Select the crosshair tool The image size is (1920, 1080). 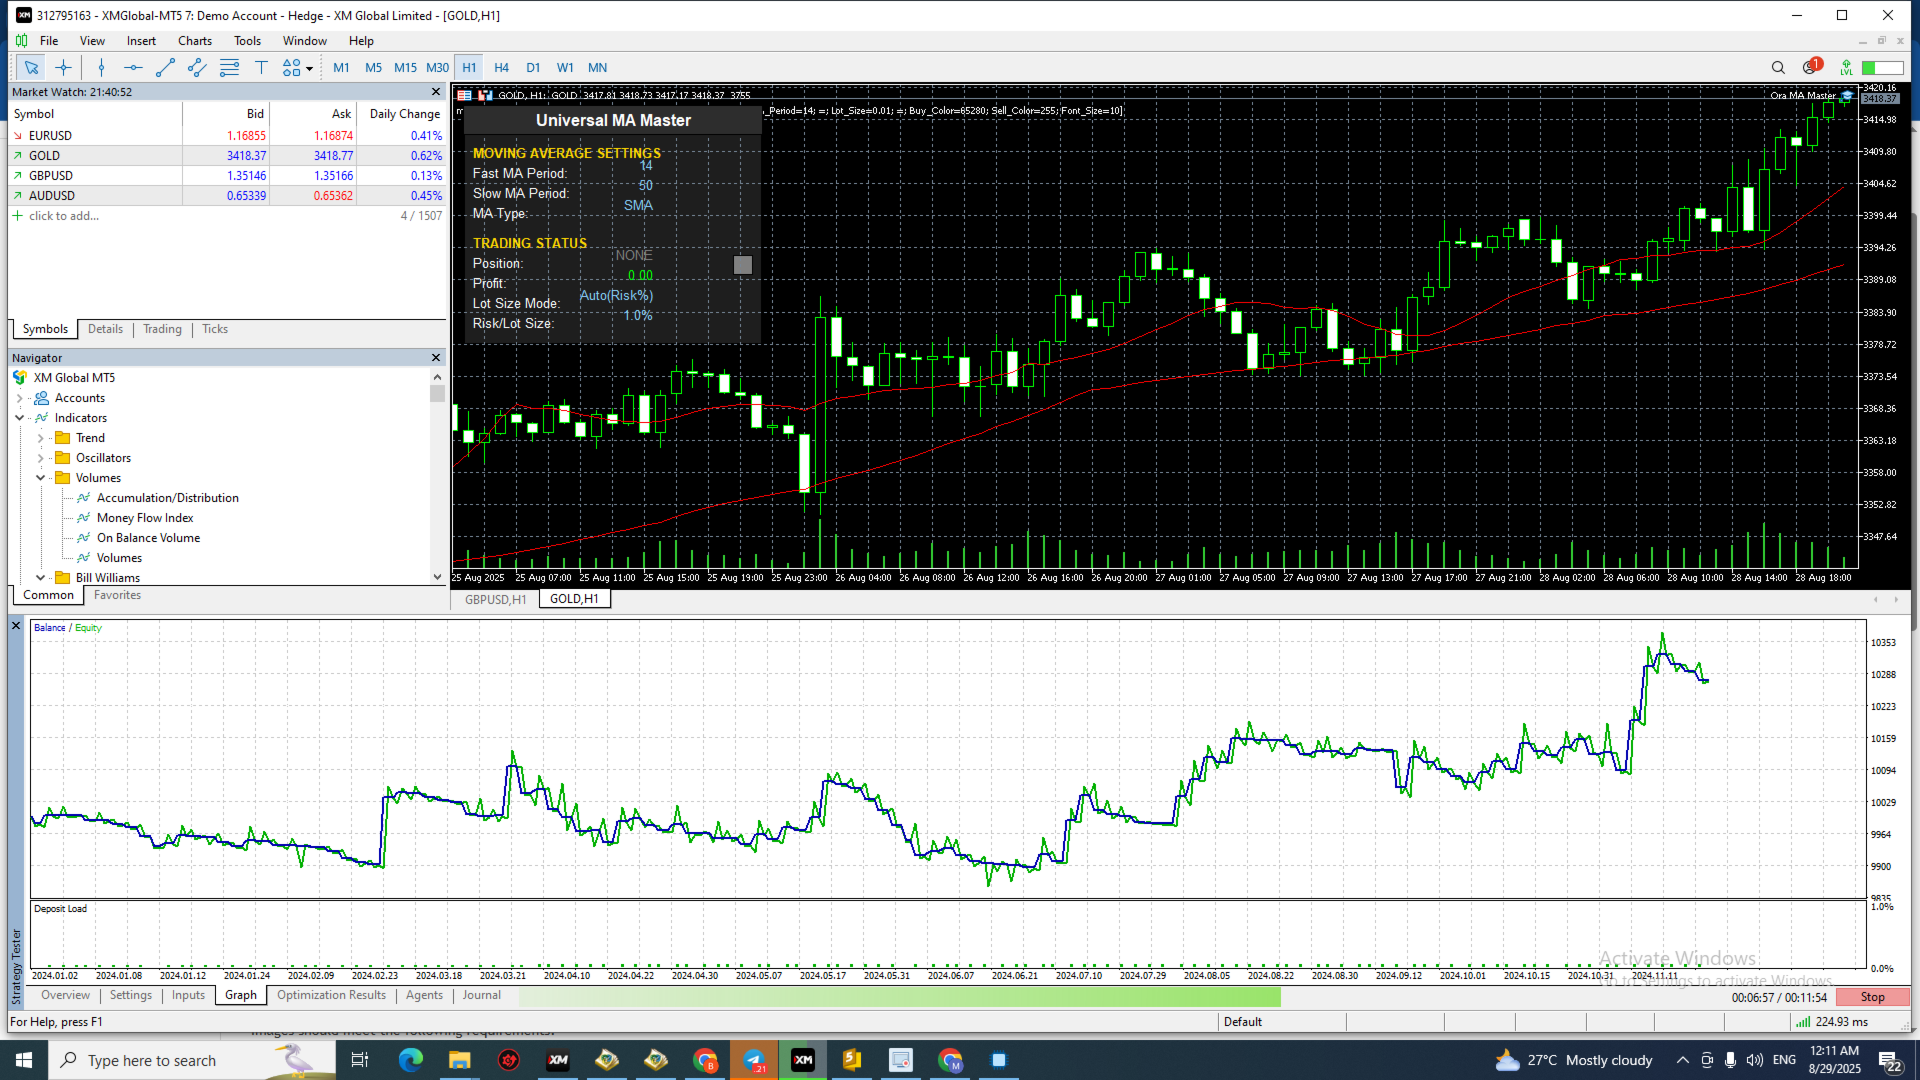pyautogui.click(x=63, y=68)
